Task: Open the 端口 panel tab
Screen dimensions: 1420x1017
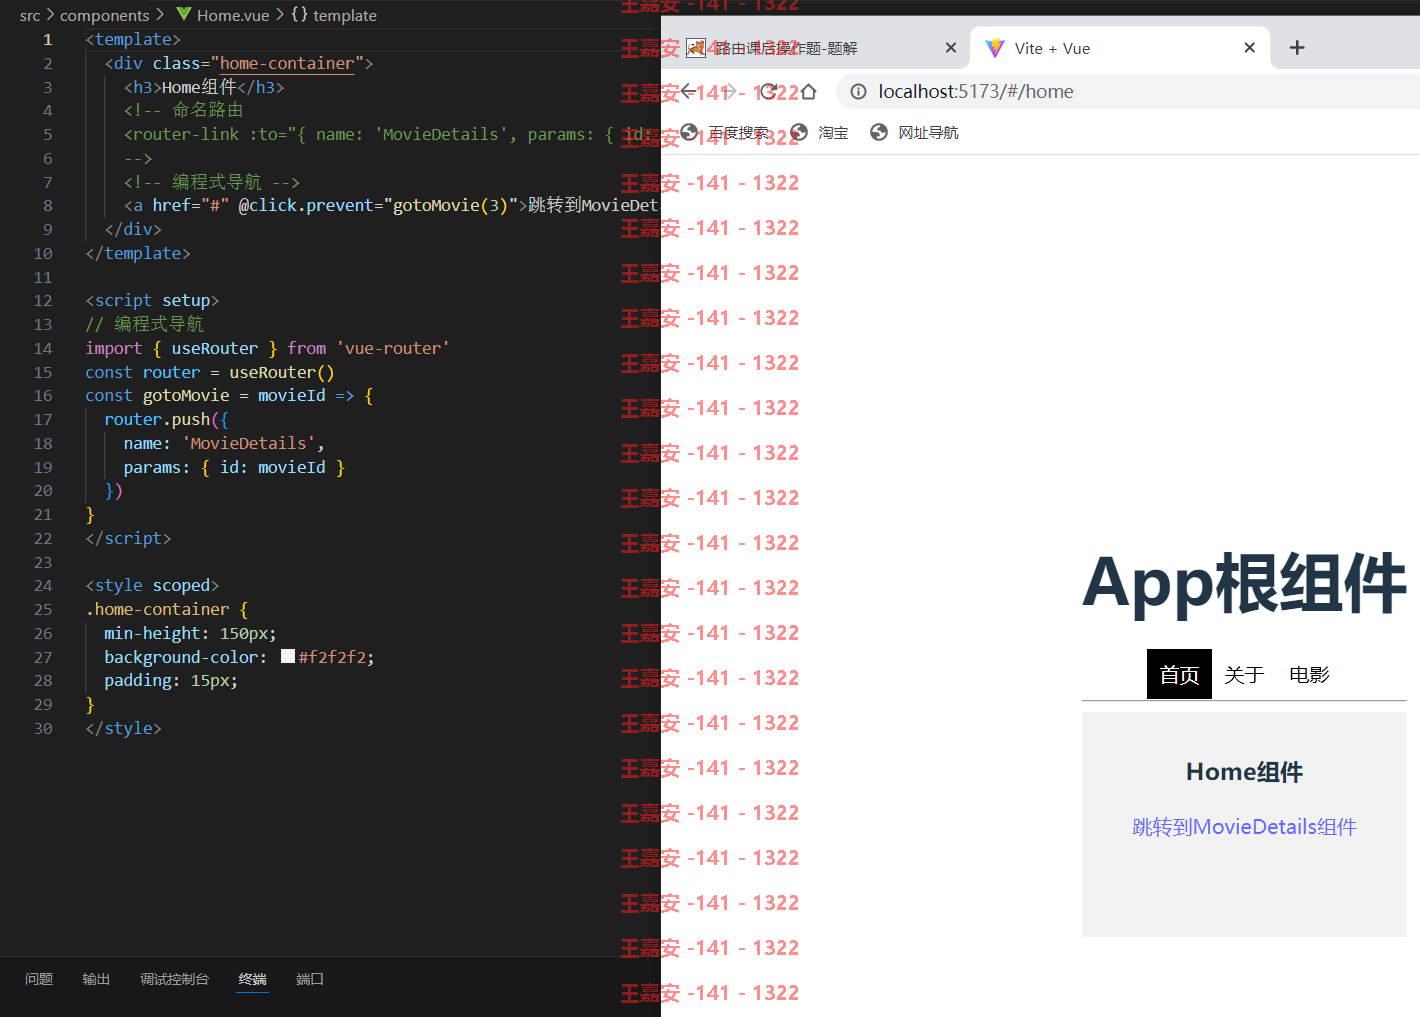Action: (x=310, y=979)
